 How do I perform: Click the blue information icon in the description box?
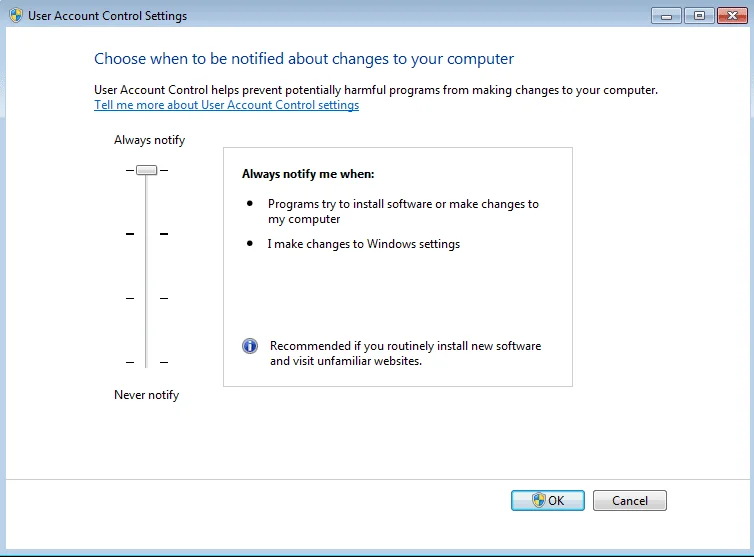(x=250, y=346)
